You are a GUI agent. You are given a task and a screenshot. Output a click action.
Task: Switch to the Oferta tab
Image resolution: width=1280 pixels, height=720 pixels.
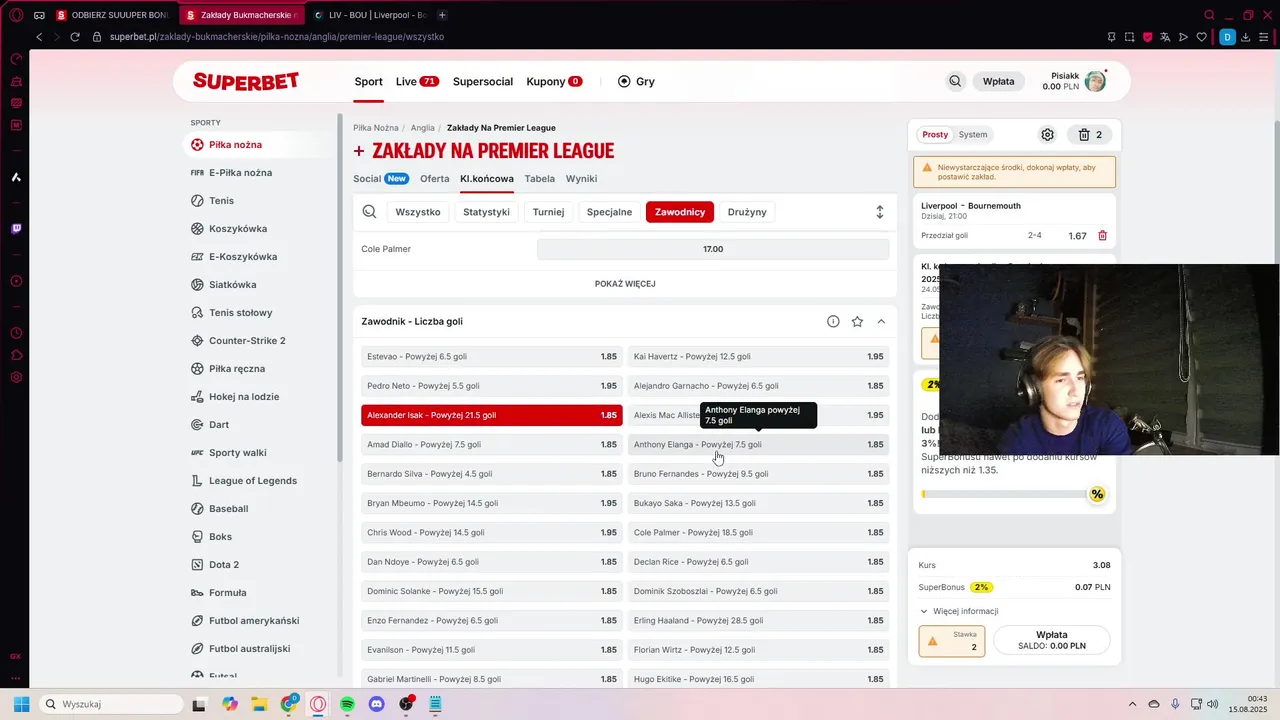[434, 179]
